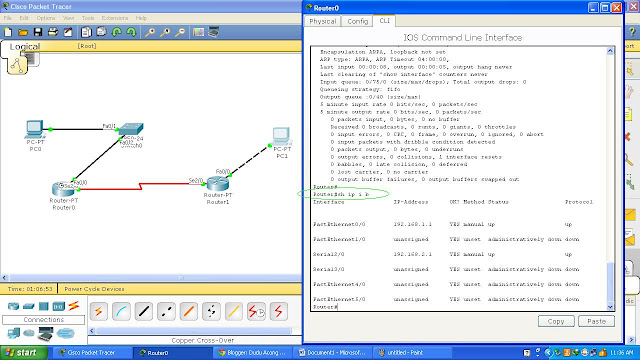This screenshot has width=640, height=360.
Task: Switch to untitled - Paint taskbar item
Action: pyautogui.click(x=412, y=353)
